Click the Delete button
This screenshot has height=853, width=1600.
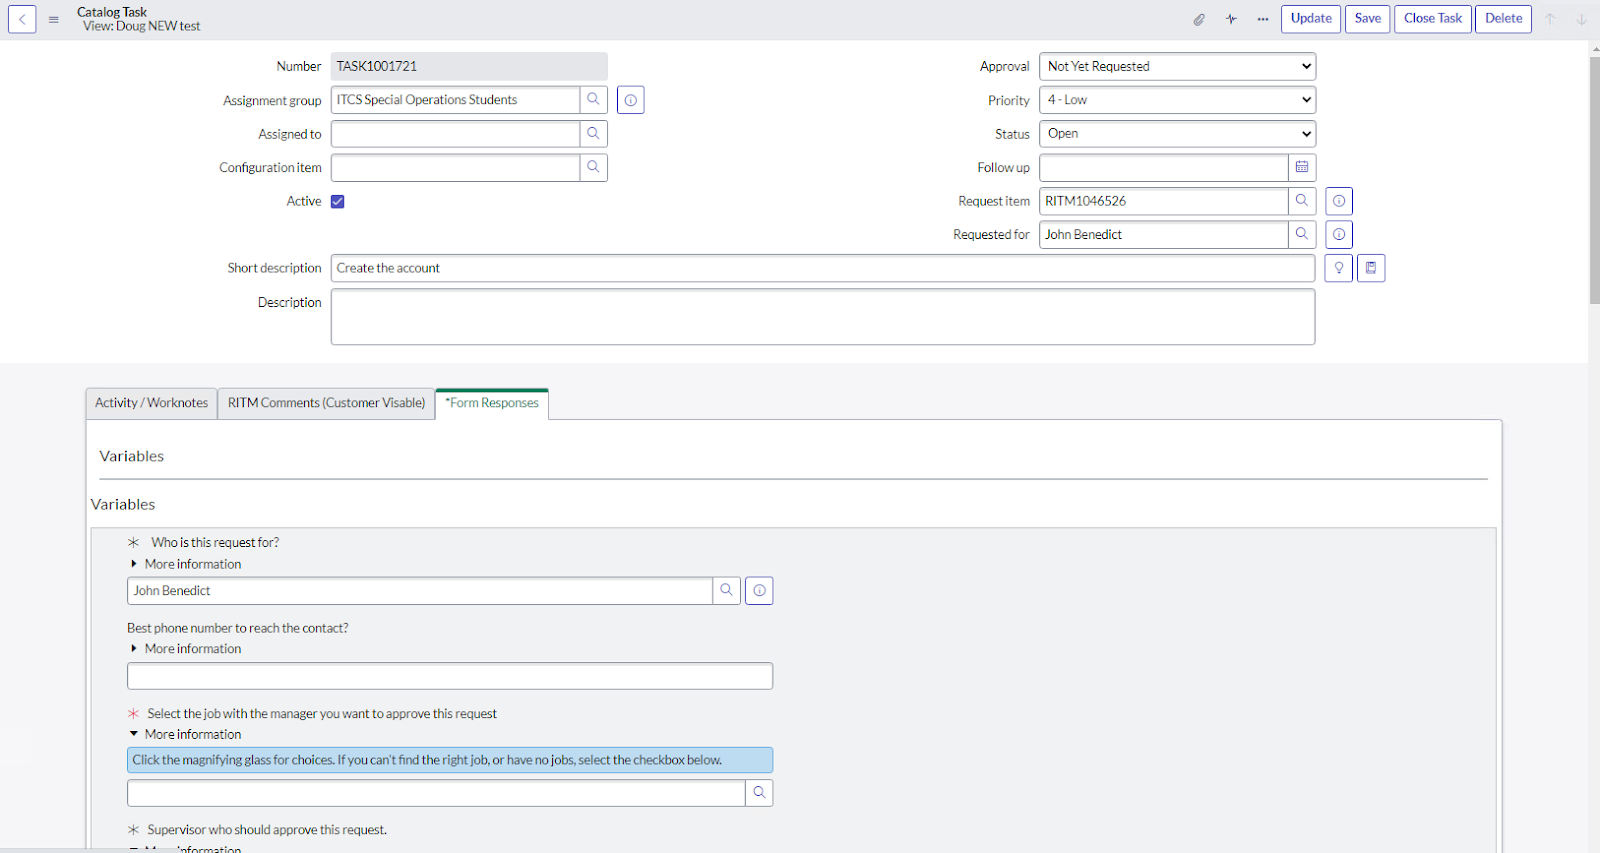tap(1503, 19)
